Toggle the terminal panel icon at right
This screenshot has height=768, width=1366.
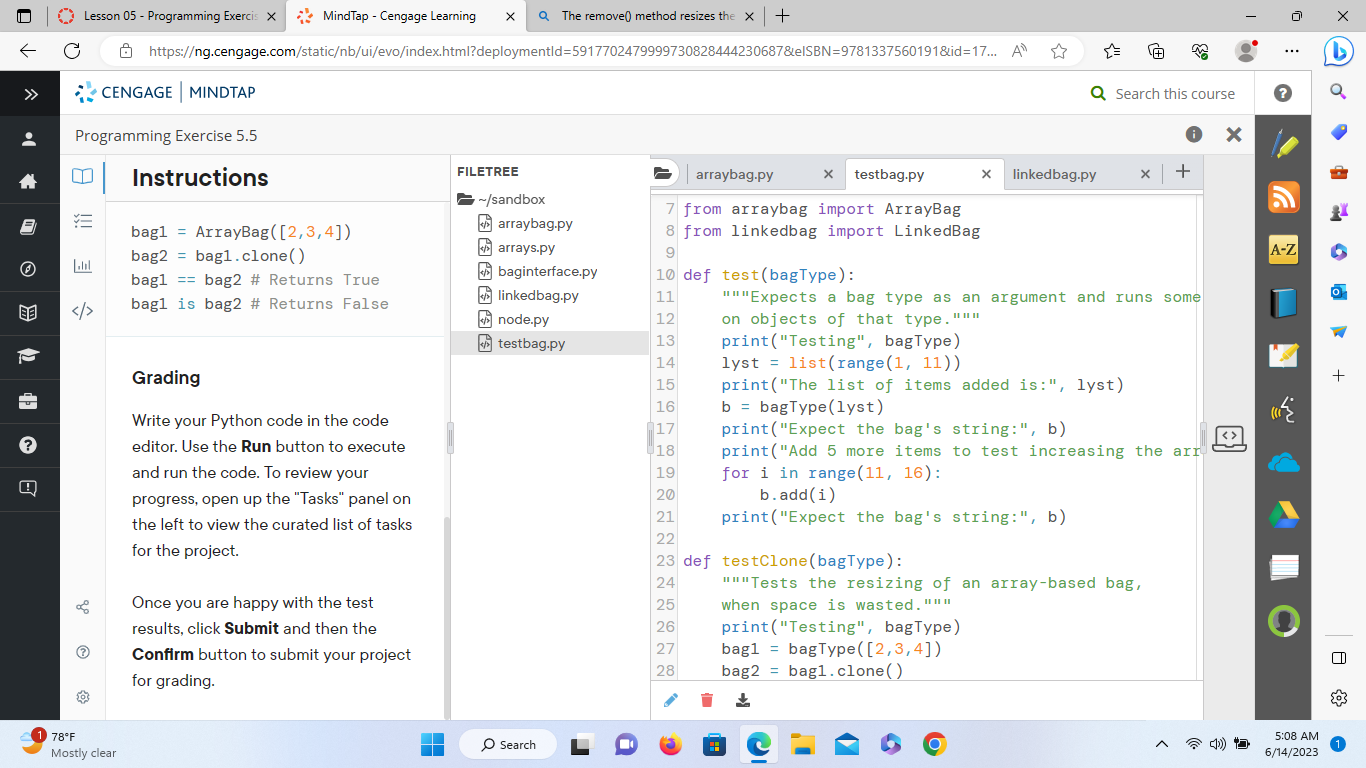1229,437
